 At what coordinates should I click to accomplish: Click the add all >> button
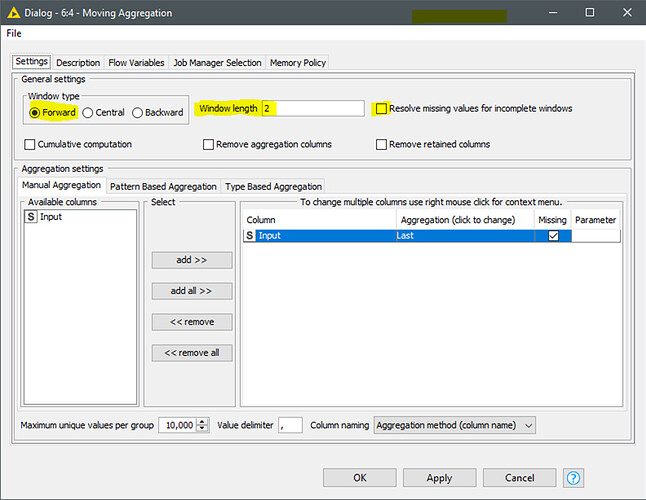192,291
